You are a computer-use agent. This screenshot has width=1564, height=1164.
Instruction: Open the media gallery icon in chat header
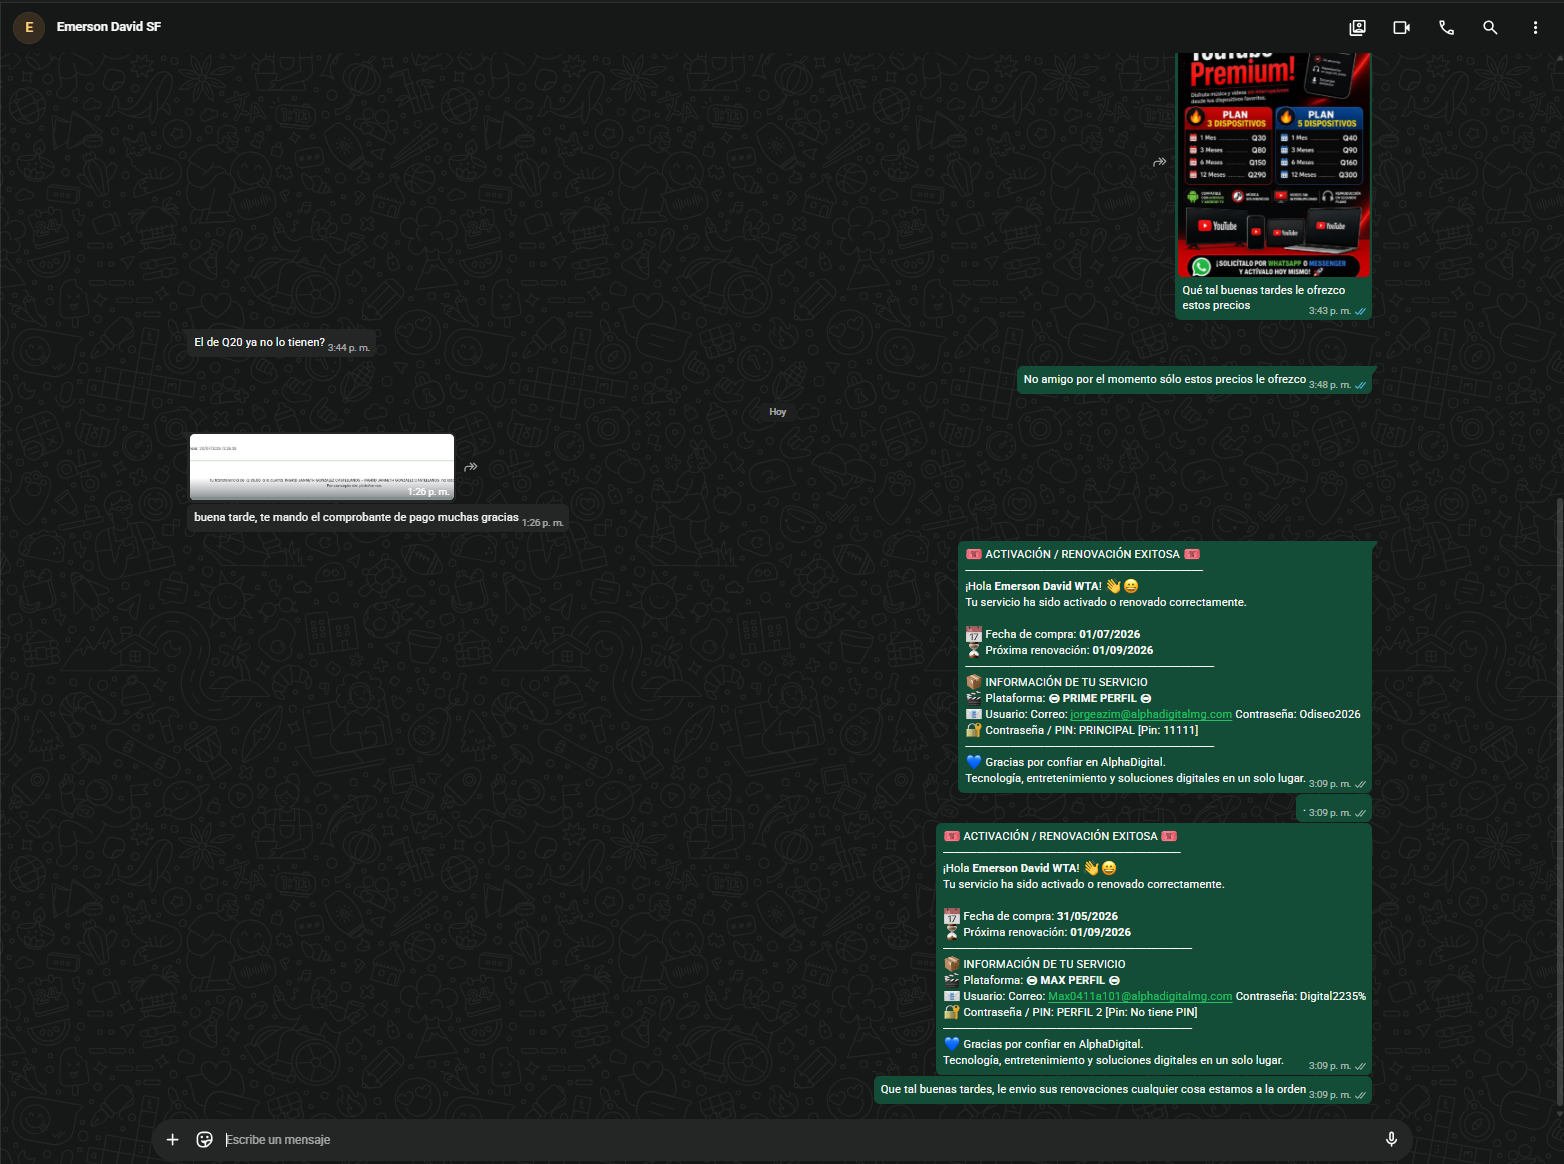click(1357, 28)
